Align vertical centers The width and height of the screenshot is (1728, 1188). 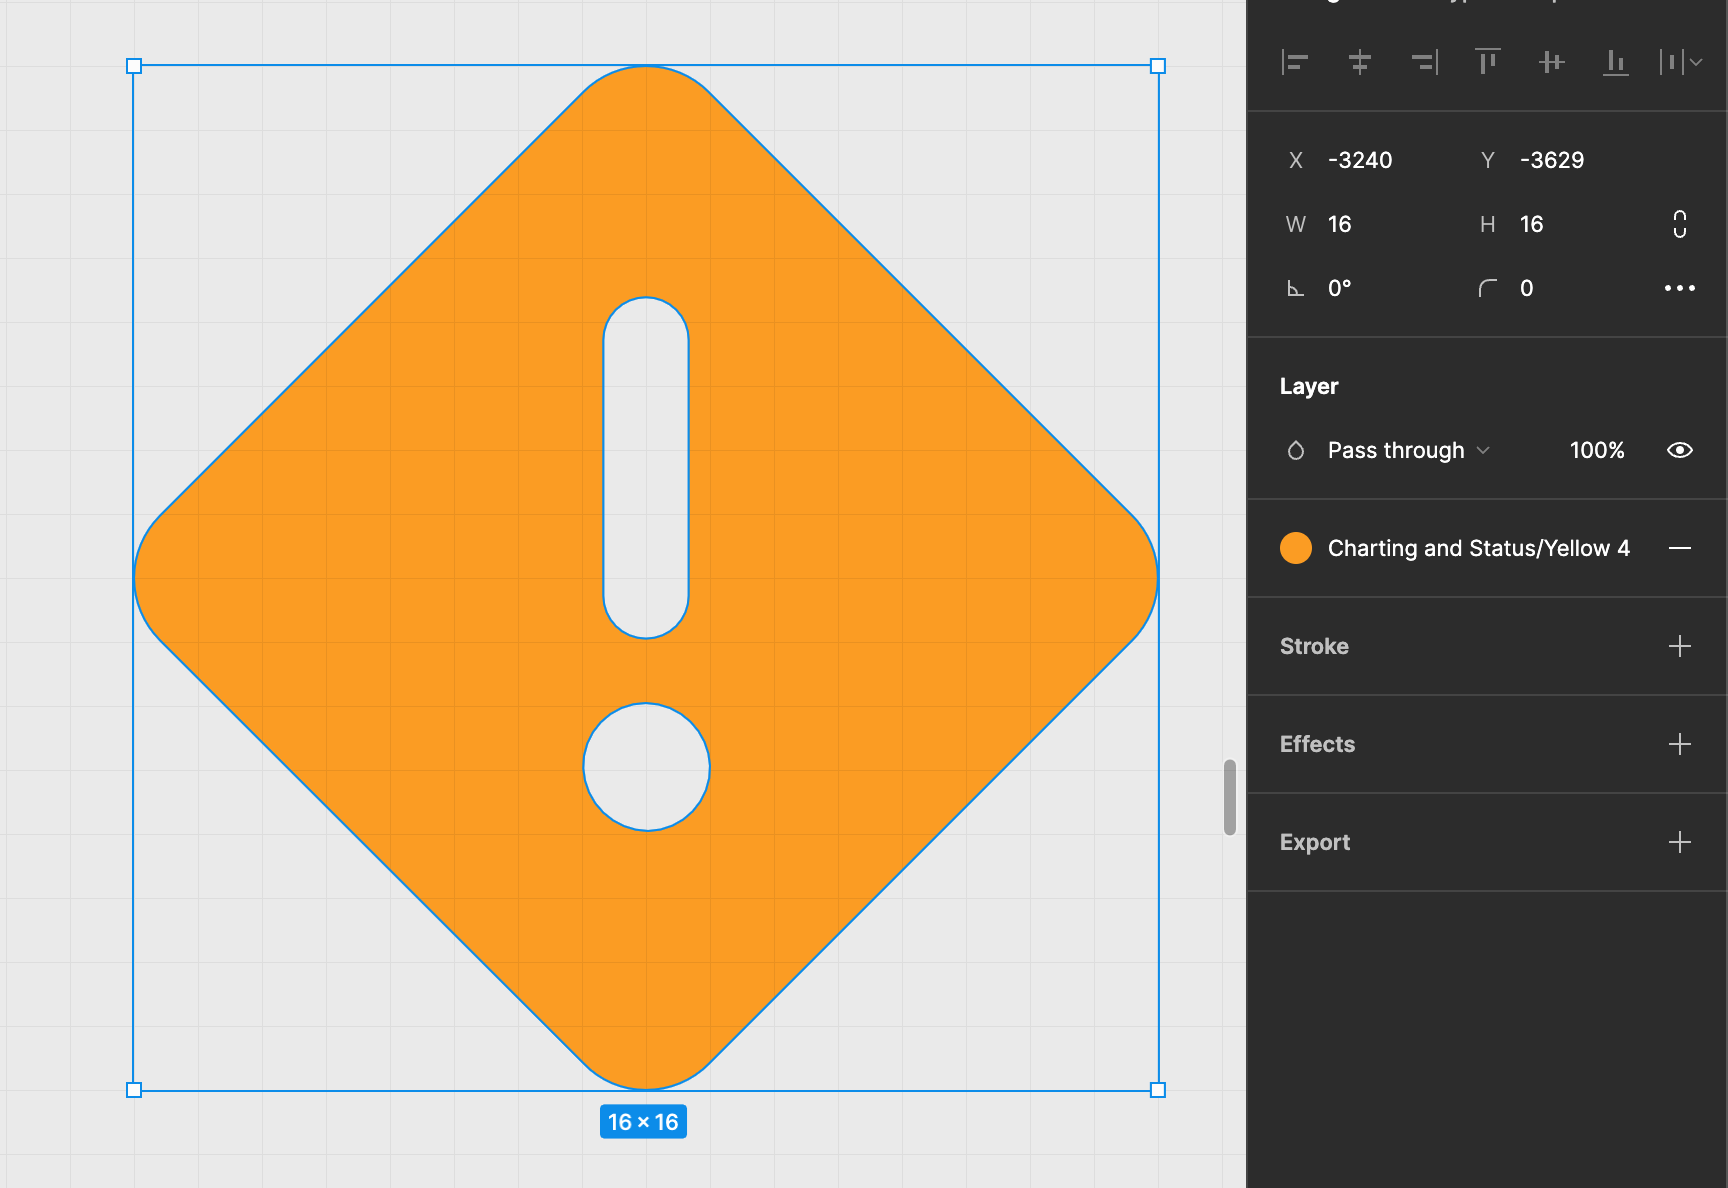(1552, 63)
